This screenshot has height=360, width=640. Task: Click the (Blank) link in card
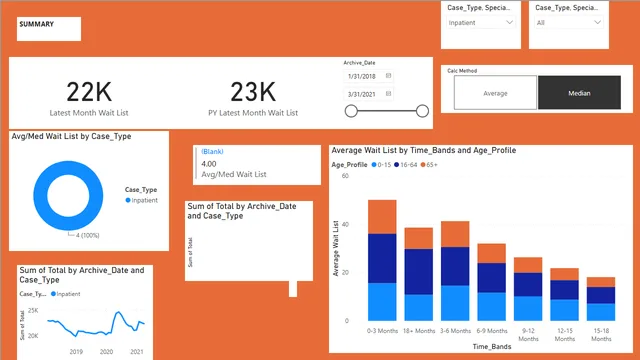tap(212, 151)
